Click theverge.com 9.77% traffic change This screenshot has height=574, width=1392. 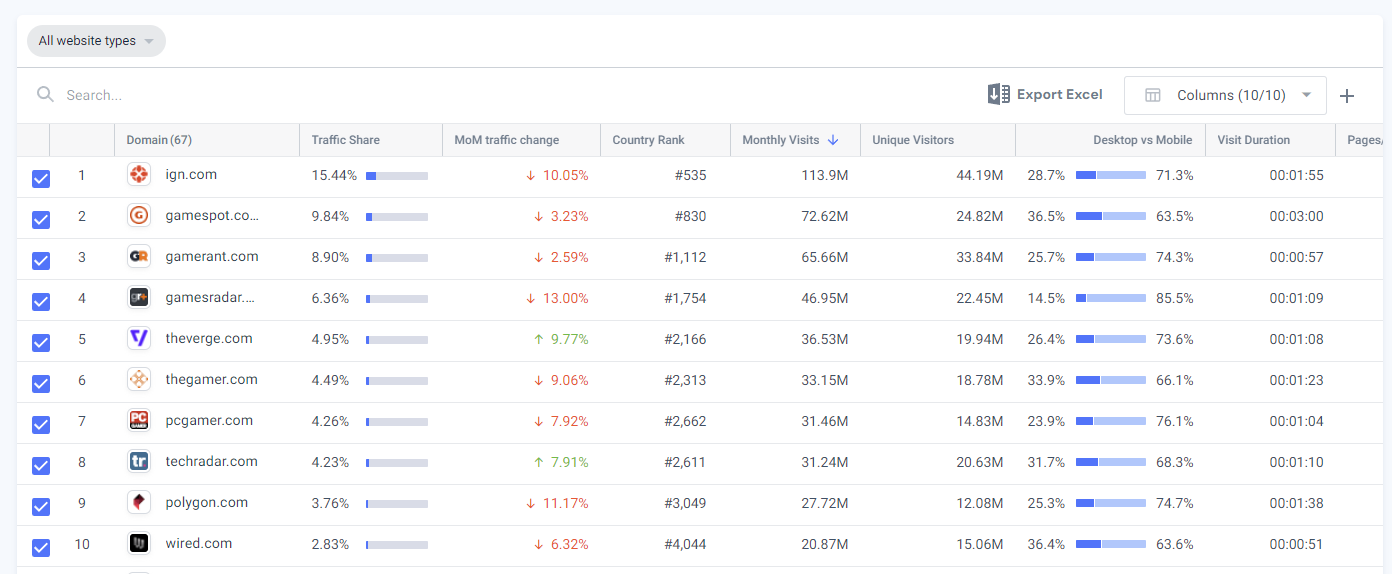pyautogui.click(x=561, y=339)
